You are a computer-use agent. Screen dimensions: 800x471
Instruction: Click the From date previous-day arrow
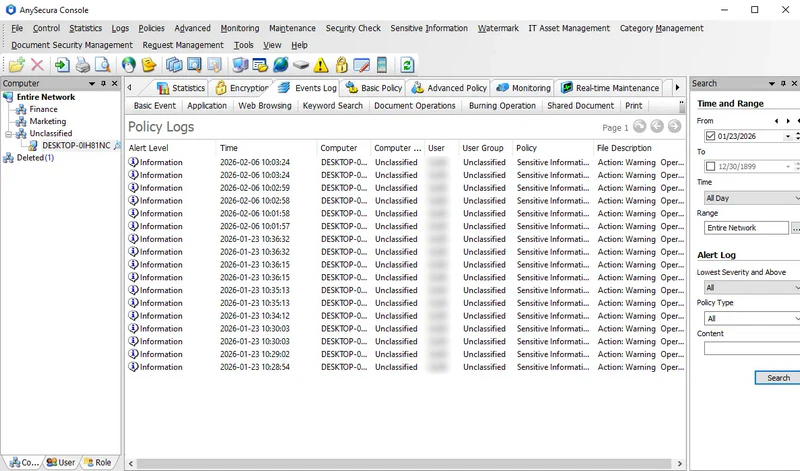[x=777, y=121]
